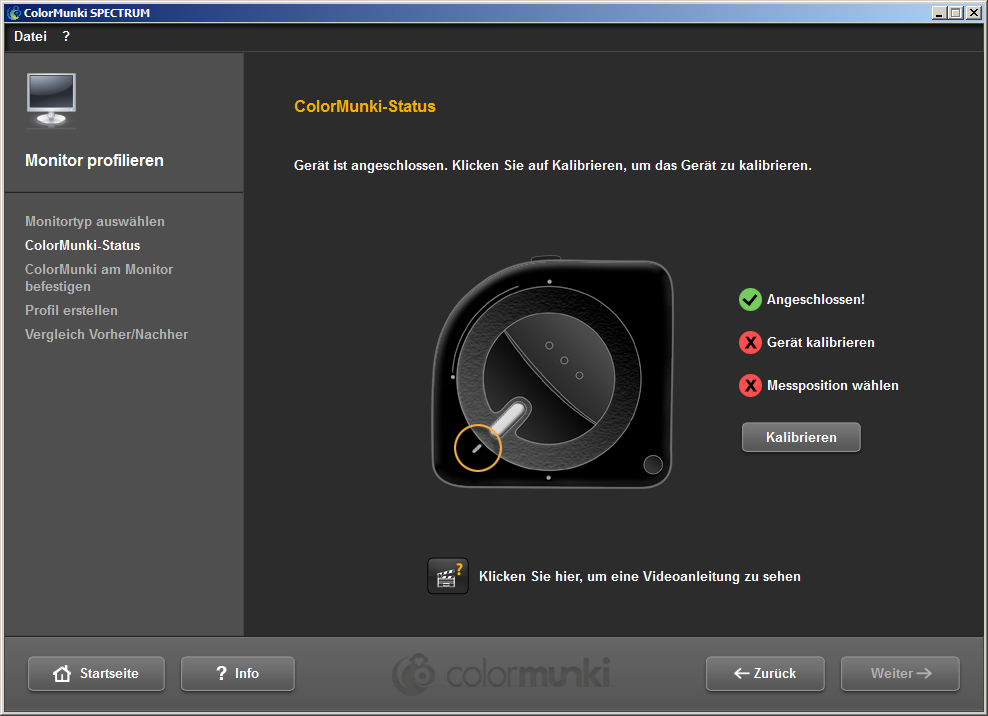988x716 pixels.
Task: Click the Messposition wählen status text
Action: click(x=832, y=385)
